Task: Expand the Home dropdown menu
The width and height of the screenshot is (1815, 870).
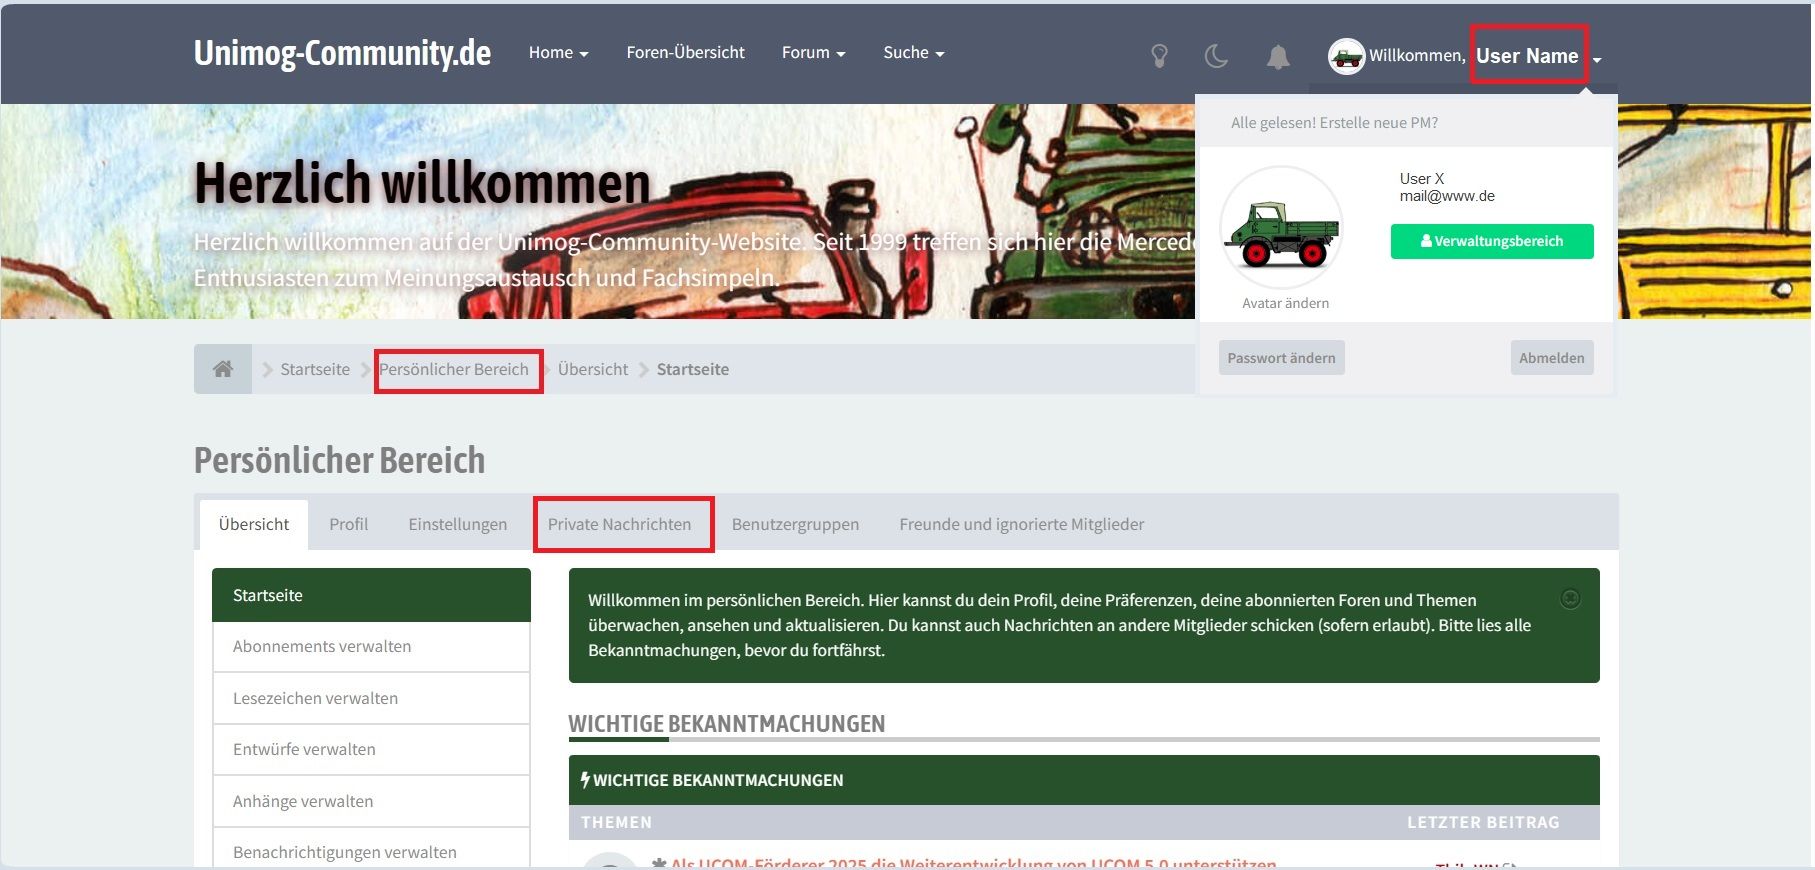Action: click(558, 53)
